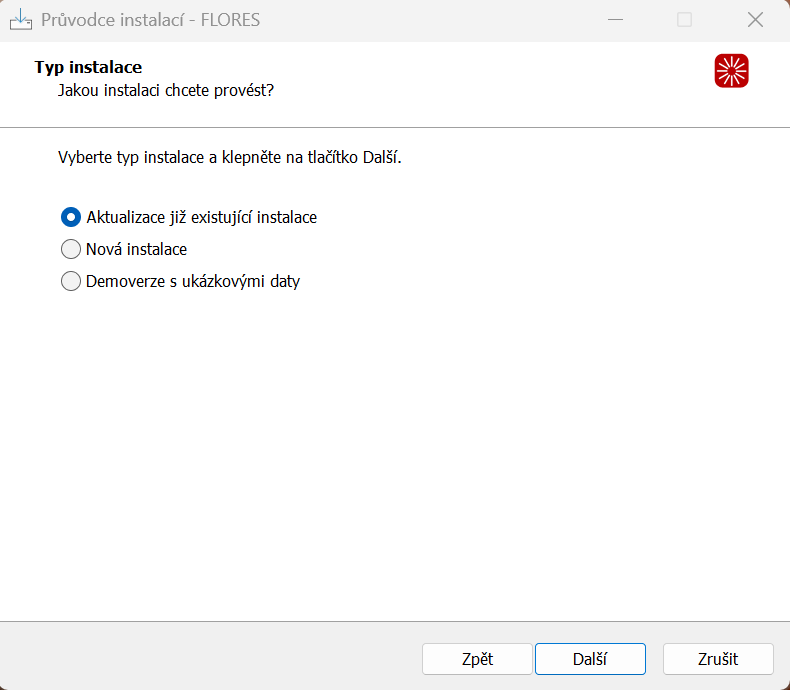Click the 'Průvodce instalací - FLORES' title text

150,20
